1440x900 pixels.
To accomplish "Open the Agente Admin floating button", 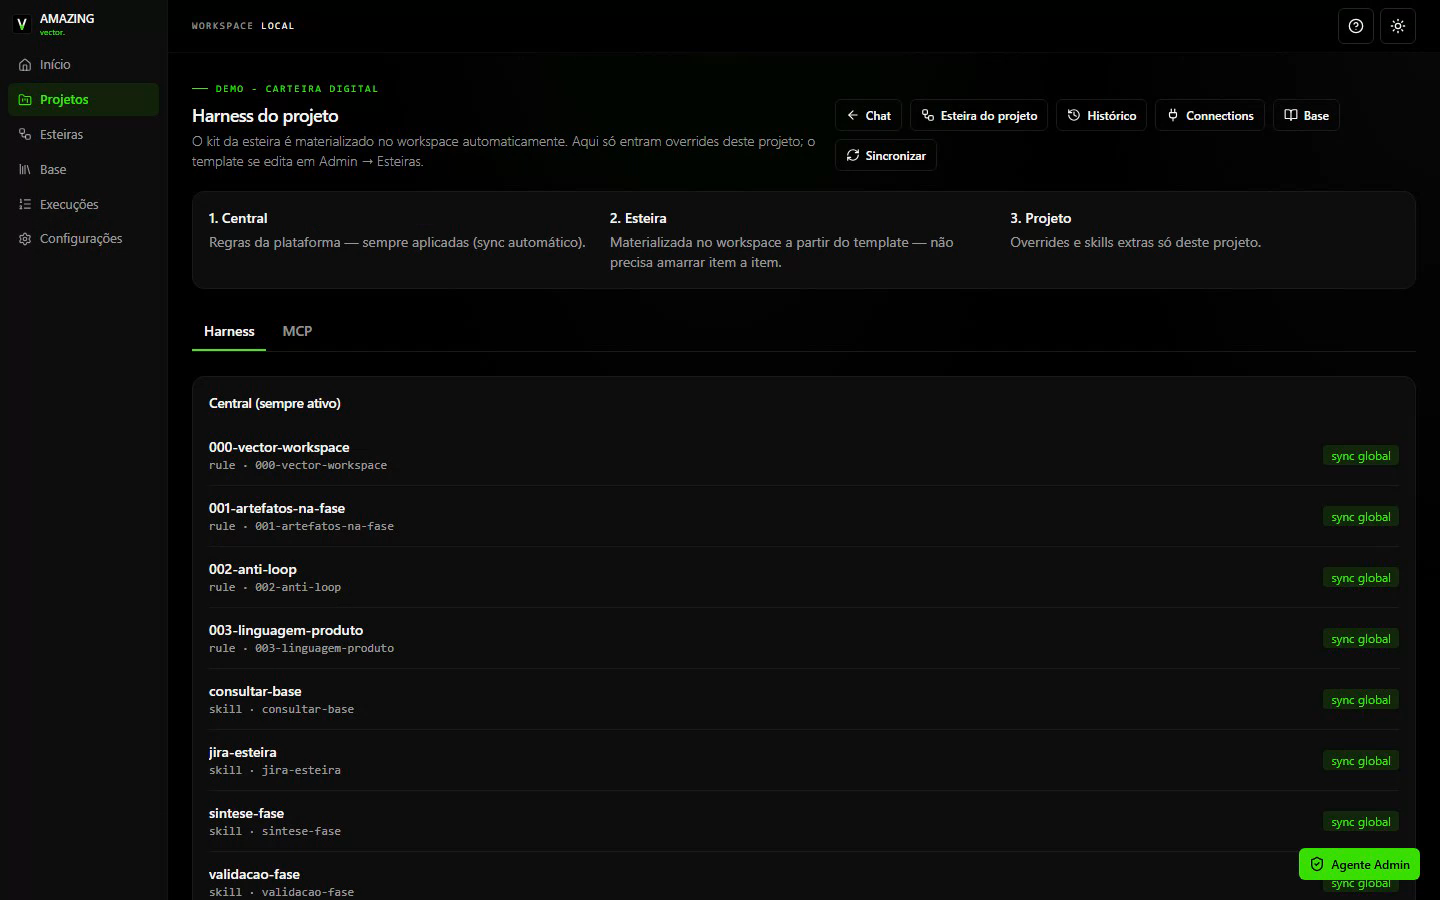I will pos(1359,864).
